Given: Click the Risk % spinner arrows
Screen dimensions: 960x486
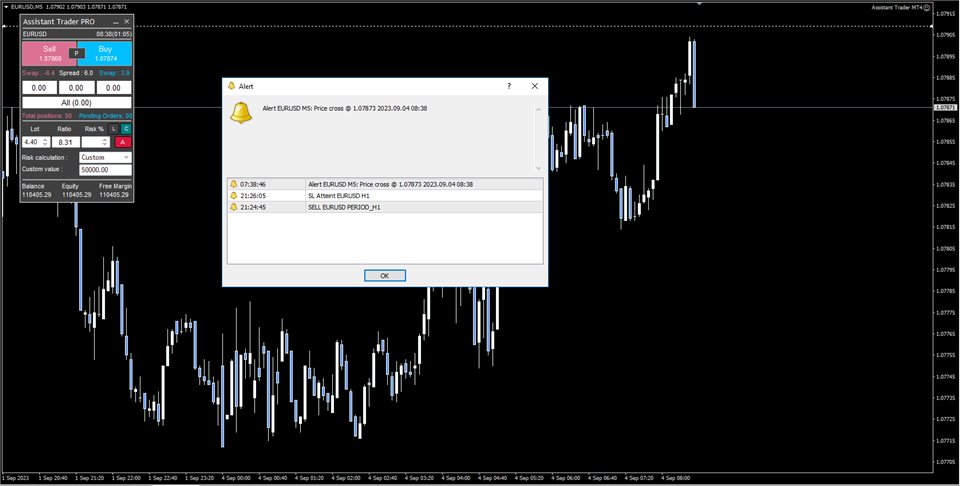Looking at the screenshot, I should click(x=104, y=142).
